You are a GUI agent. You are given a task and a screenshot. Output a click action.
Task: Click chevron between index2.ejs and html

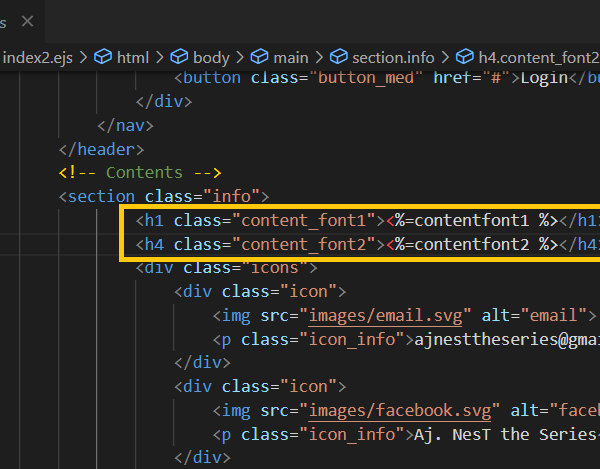click(83, 58)
